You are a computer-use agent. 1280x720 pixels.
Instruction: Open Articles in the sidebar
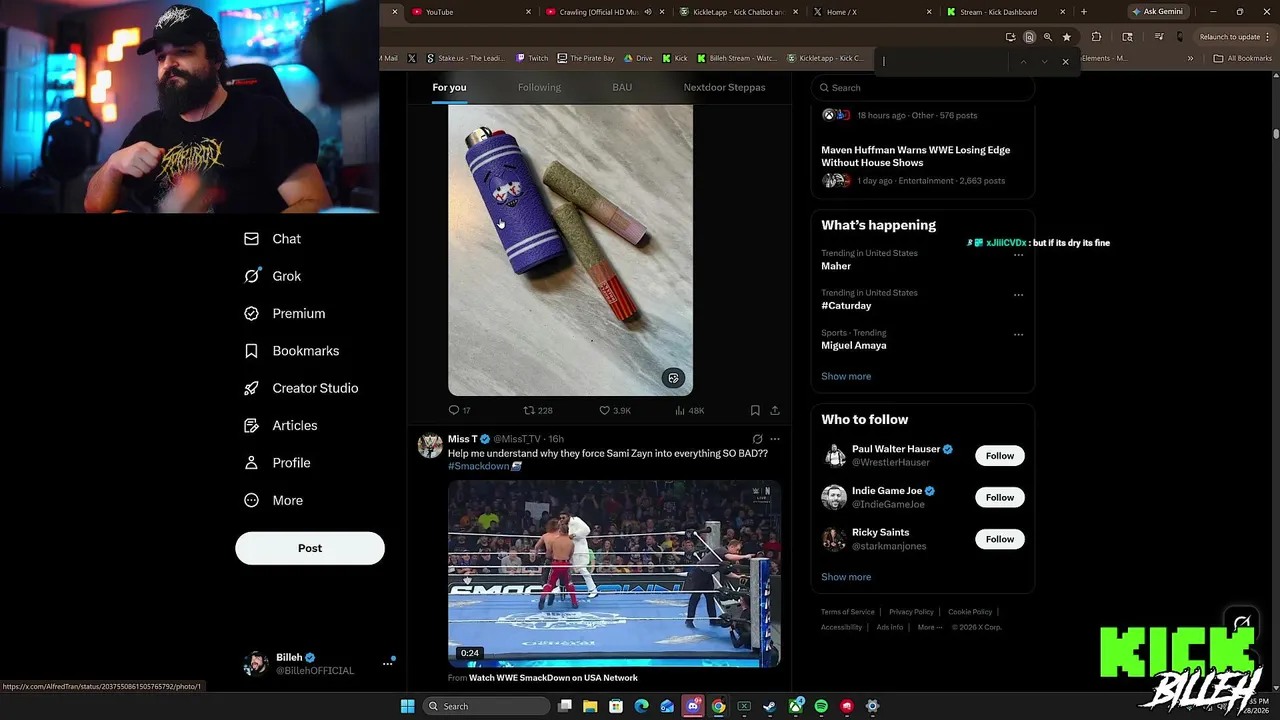280,425
